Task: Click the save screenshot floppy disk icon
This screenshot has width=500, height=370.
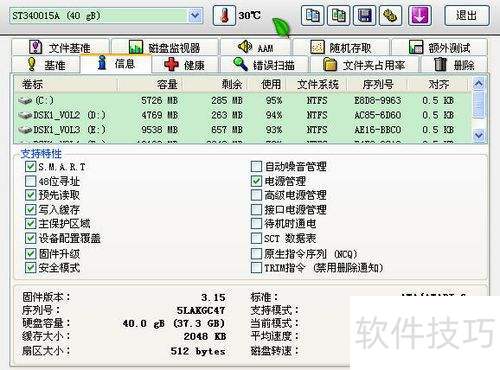Action: coord(364,15)
